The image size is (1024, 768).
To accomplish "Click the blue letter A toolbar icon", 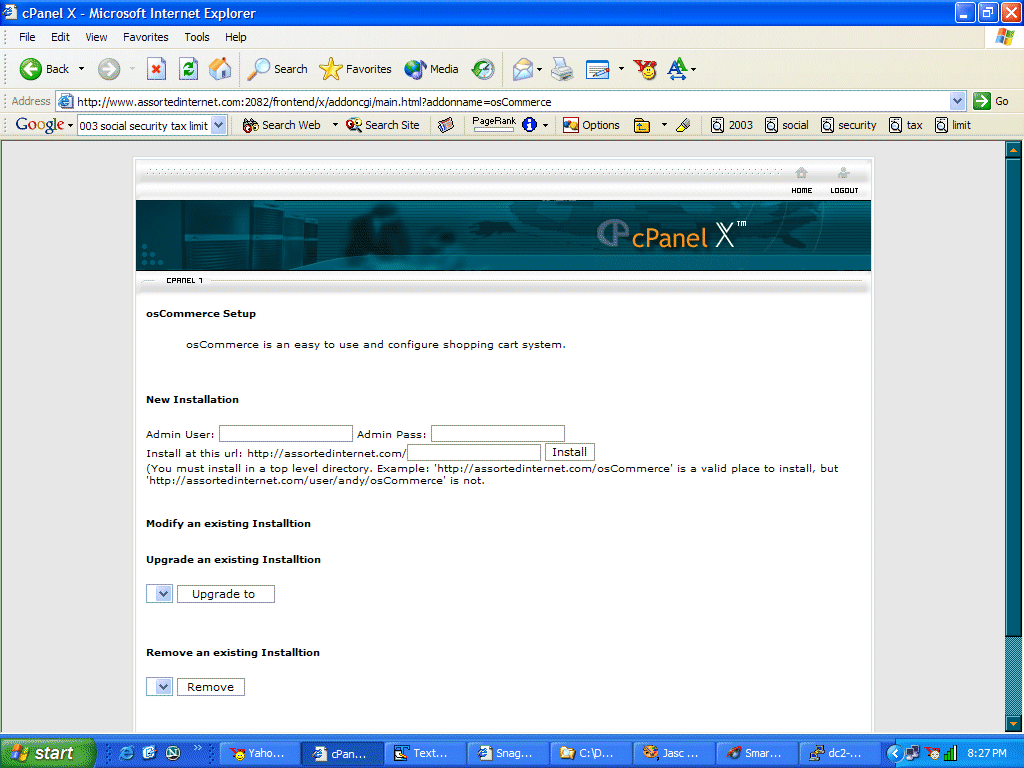I will (x=677, y=69).
